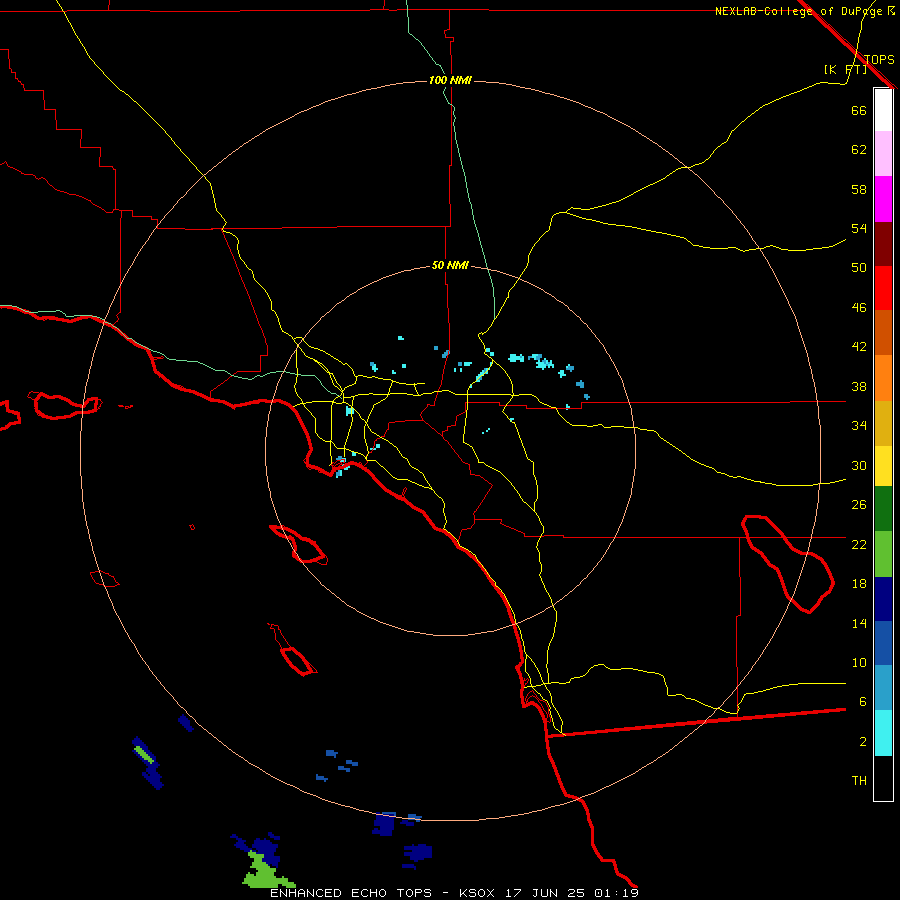Image resolution: width=900 pixels, height=900 pixels.
Task: Click the "50" legend value
Action: [859, 267]
